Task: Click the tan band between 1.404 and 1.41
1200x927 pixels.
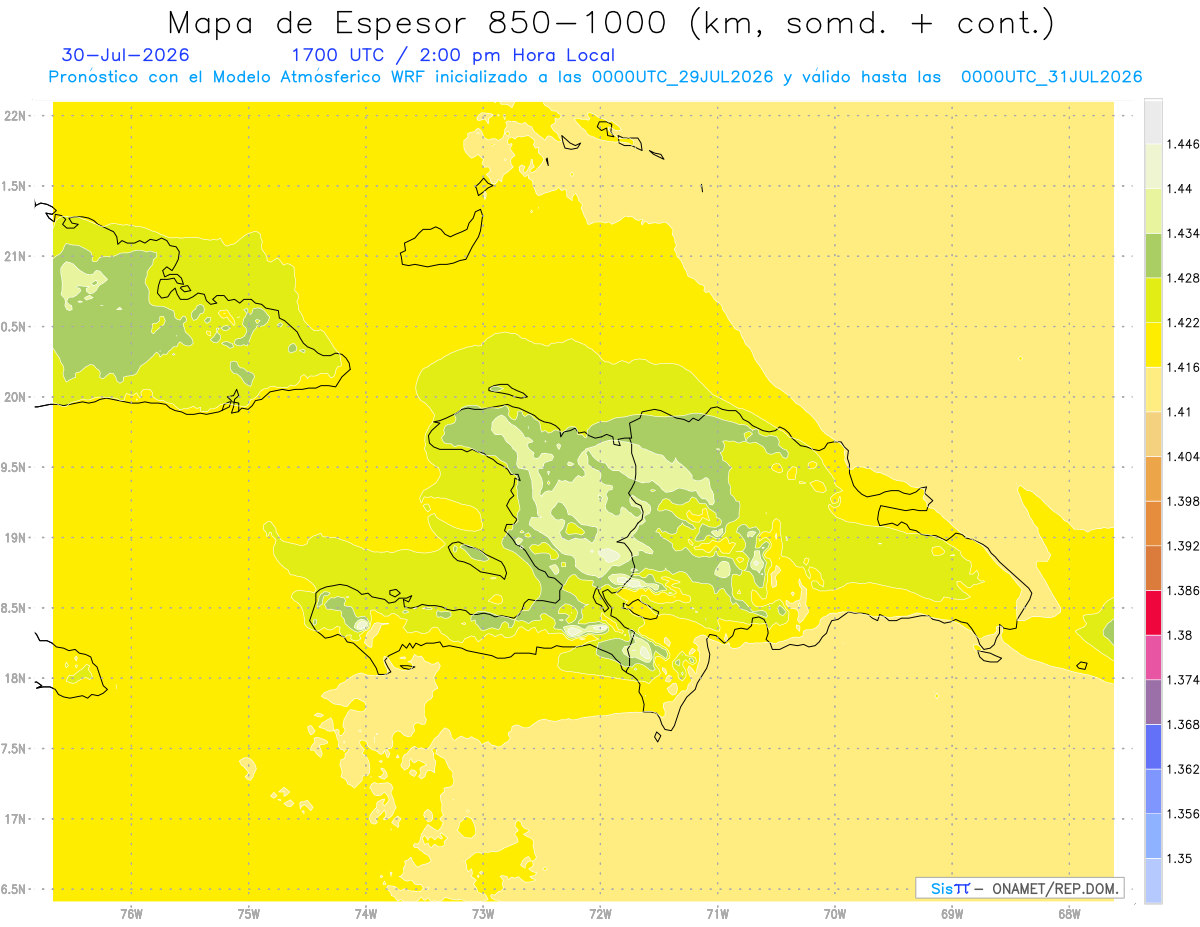Action: click(1153, 434)
